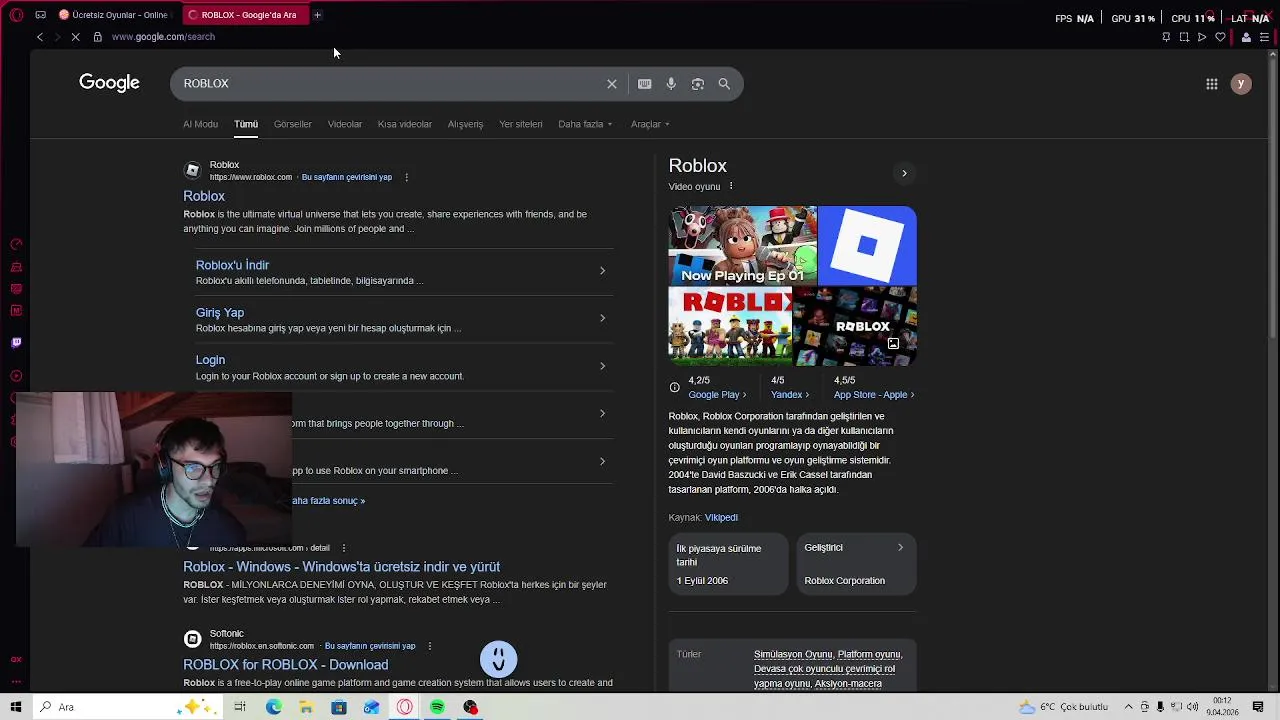The width and height of the screenshot is (1280, 720).
Task: Expand the Geliştirici Roblox Corporation card
Action: (x=855, y=564)
